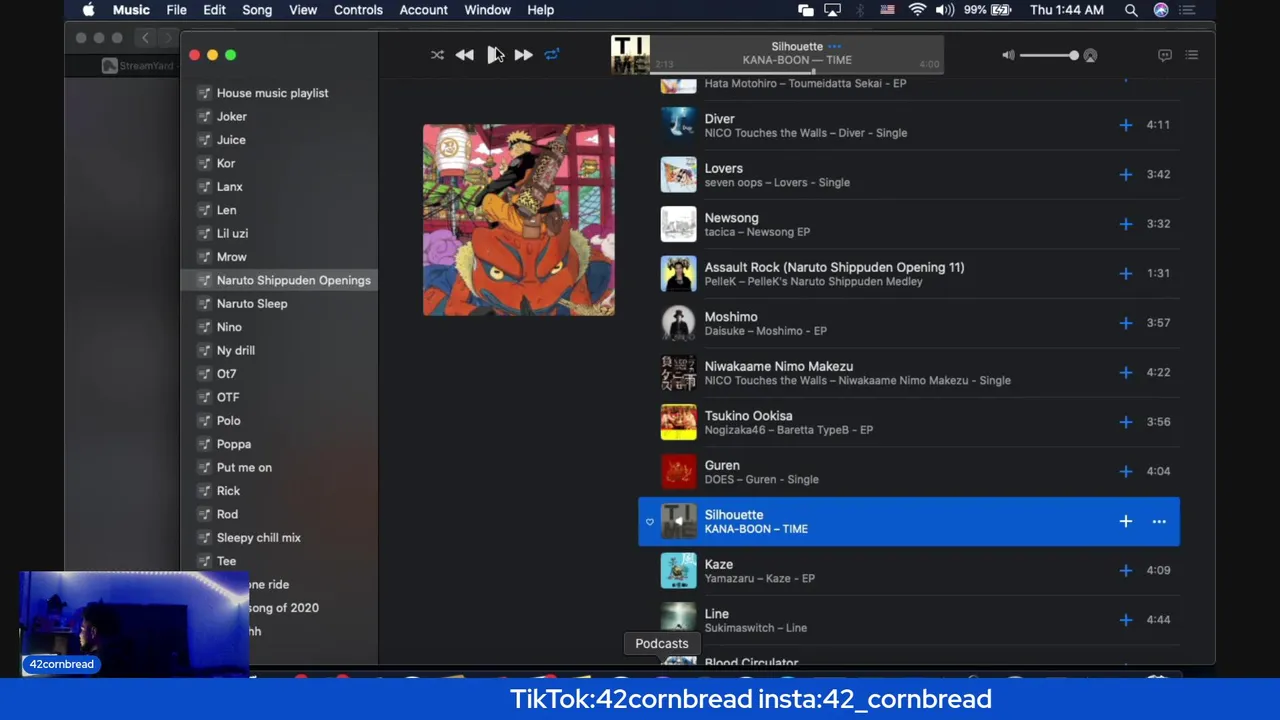
Task: Love the Silhouette track
Action: 650,522
